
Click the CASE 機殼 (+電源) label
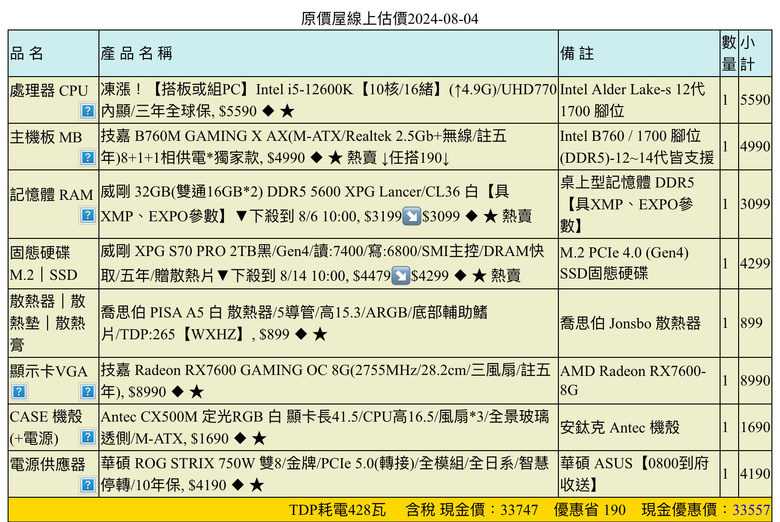(46, 427)
